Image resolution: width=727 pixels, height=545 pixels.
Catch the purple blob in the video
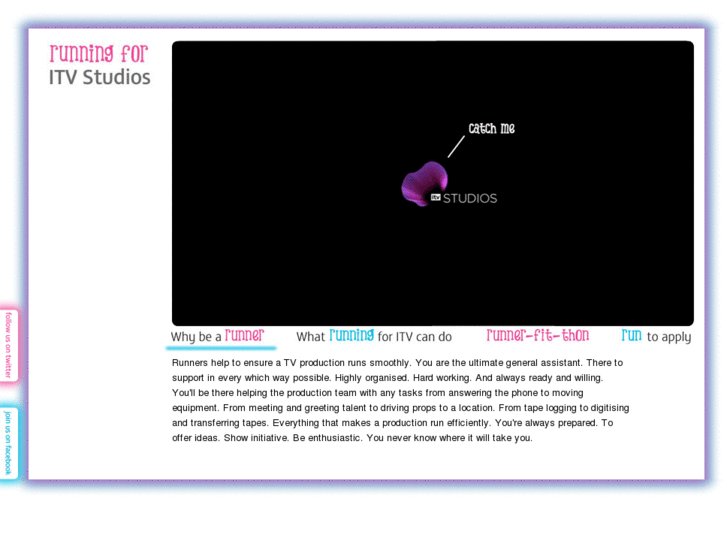tap(423, 183)
